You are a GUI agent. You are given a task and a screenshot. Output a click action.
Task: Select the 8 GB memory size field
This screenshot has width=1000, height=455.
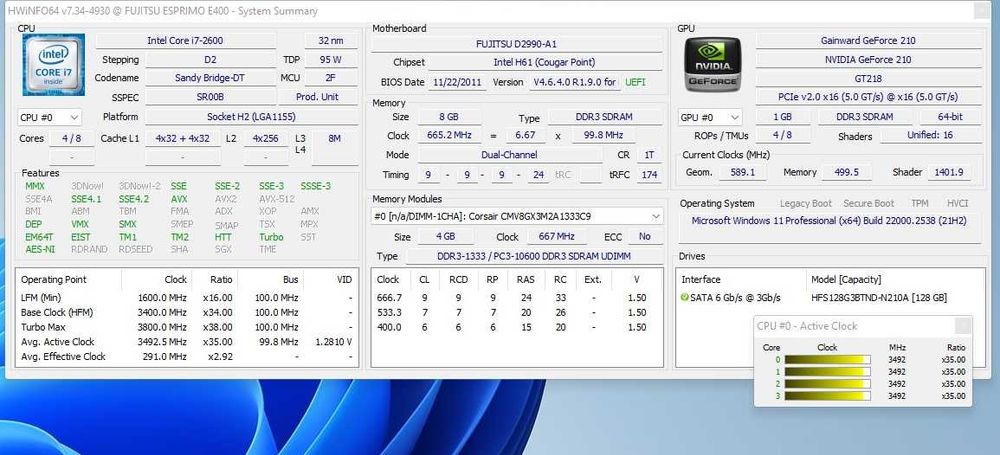[x=448, y=117]
